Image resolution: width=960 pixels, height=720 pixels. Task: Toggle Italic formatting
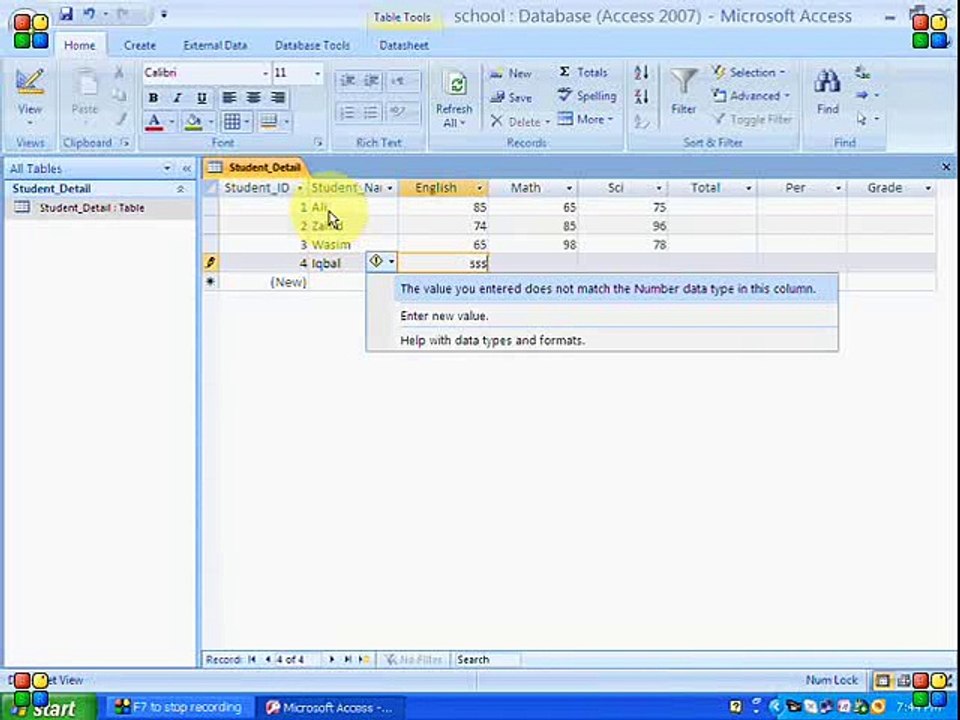click(x=177, y=97)
